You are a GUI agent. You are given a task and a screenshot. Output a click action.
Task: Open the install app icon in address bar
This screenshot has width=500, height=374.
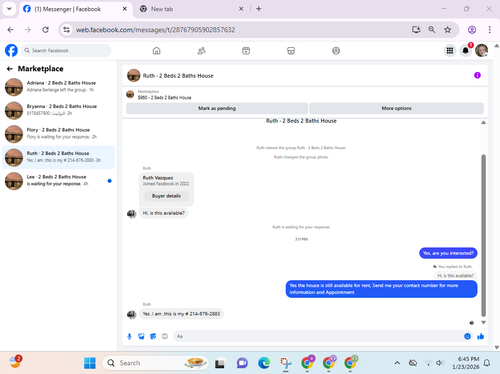pos(416,30)
